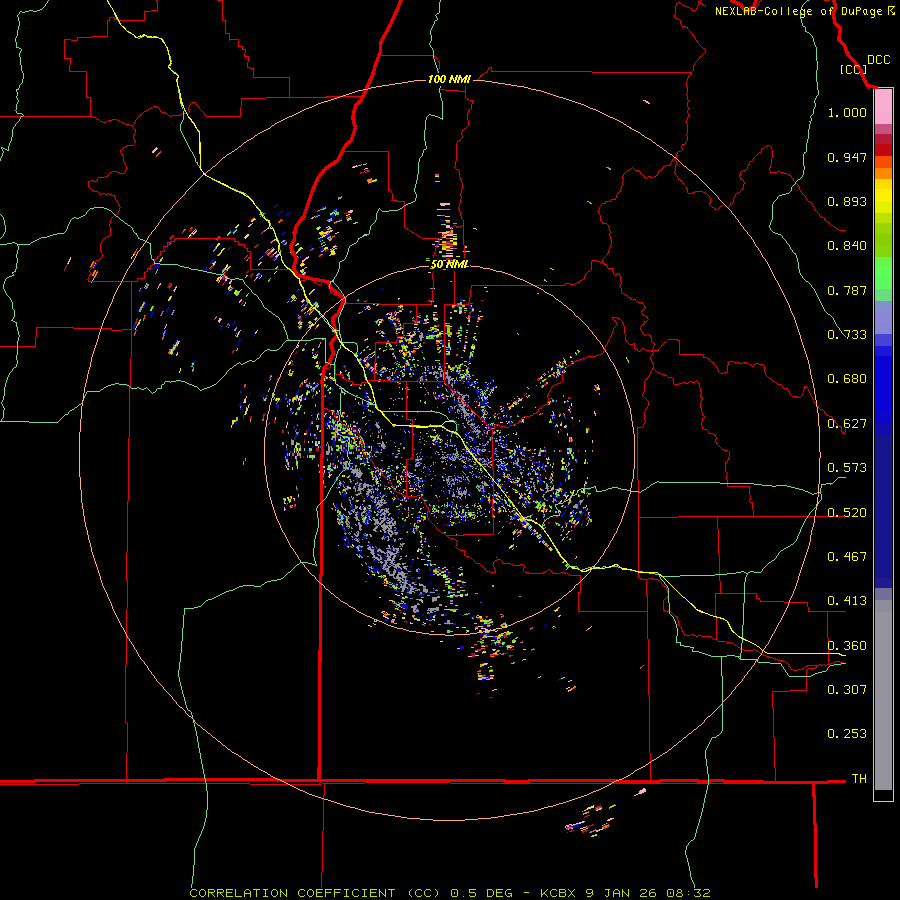Click the TH threshold label
Viewport: 900px width, 900px height.
[x=859, y=779]
